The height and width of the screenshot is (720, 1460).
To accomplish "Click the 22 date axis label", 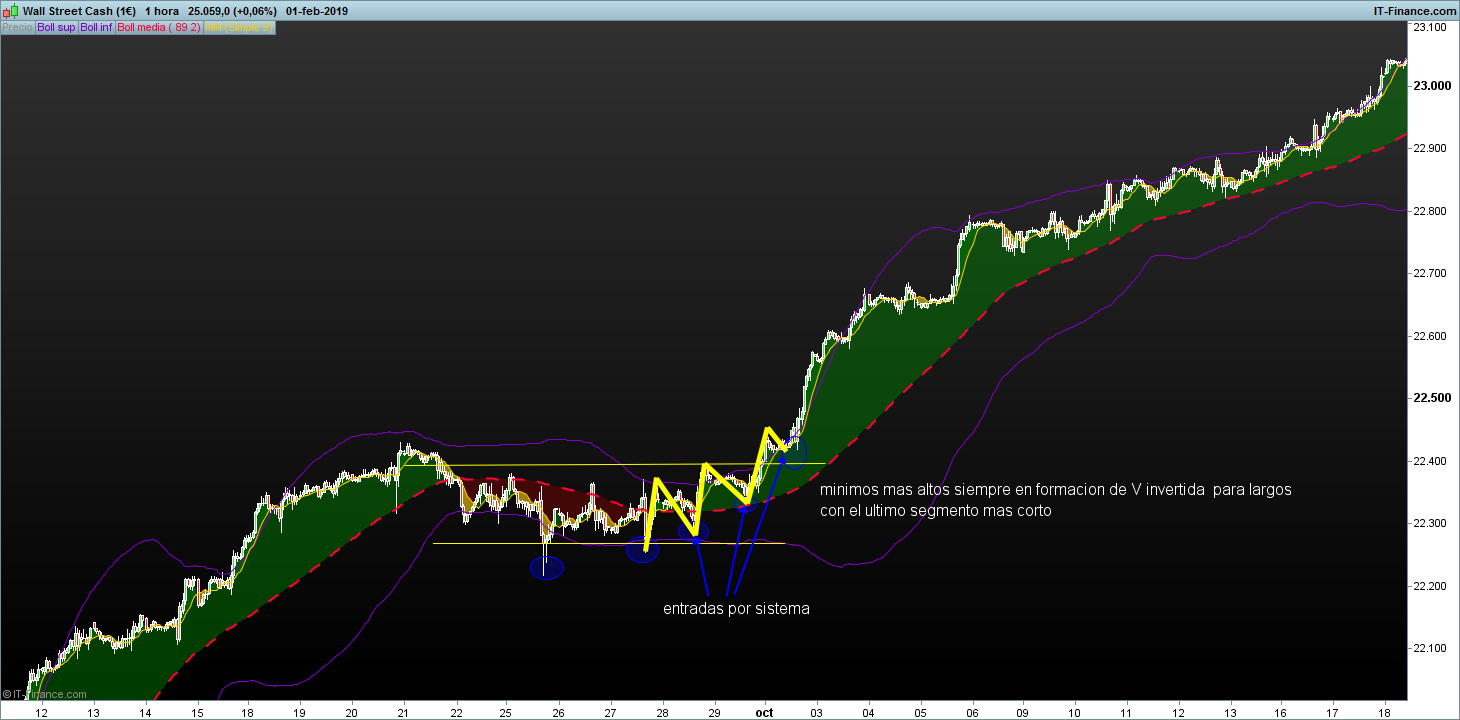I will pos(456,712).
